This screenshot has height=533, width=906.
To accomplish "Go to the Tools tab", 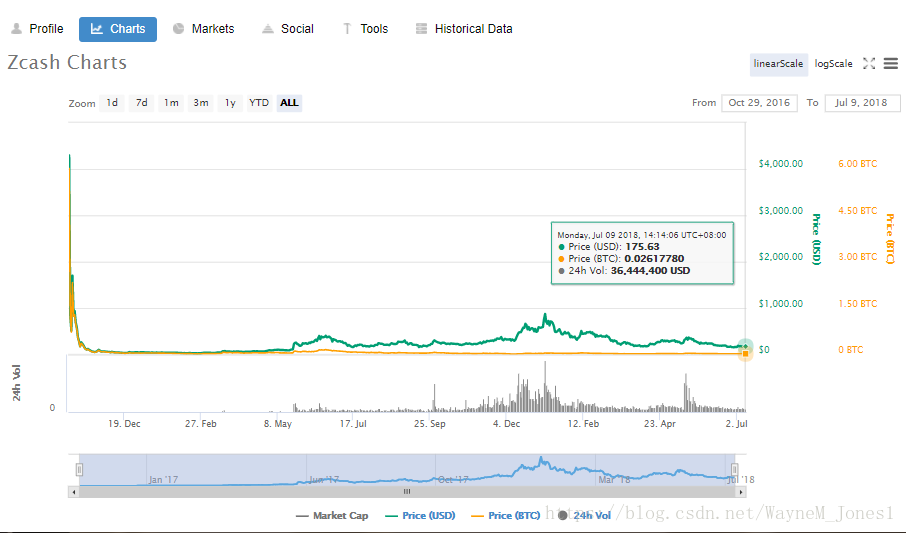I will [x=365, y=29].
